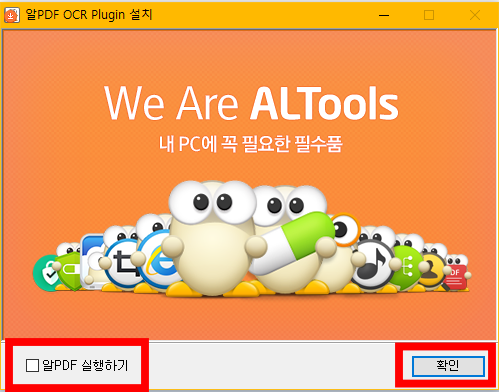
Task: Click the We Are ALTools banner image
Action: pos(249,185)
